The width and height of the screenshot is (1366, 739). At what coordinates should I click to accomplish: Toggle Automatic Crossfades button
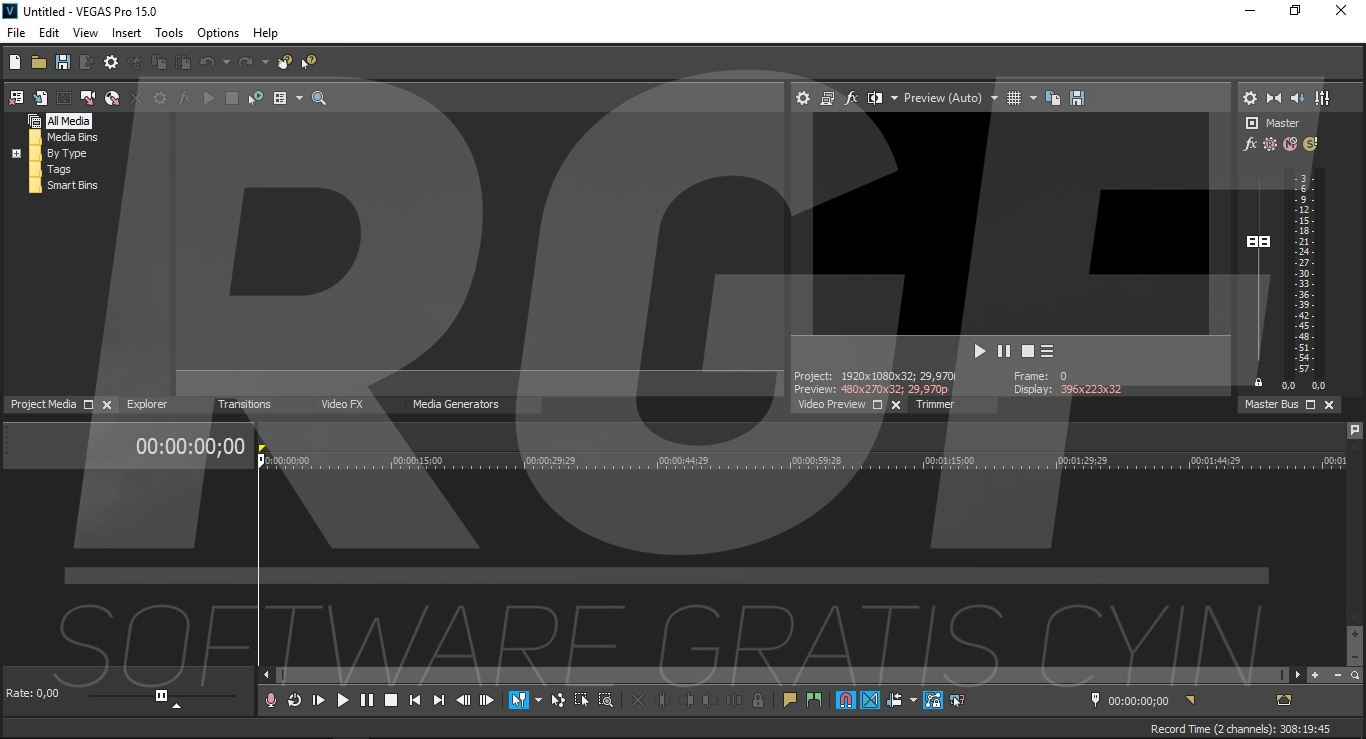870,700
